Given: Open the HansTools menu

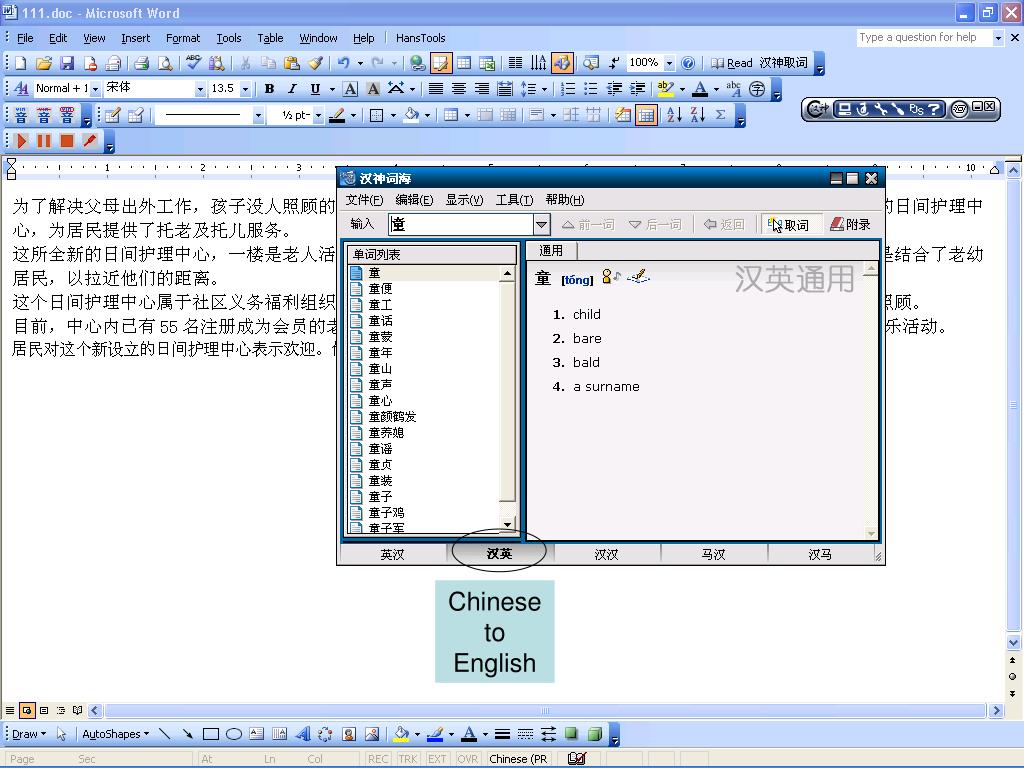Looking at the screenshot, I should tap(421, 38).
